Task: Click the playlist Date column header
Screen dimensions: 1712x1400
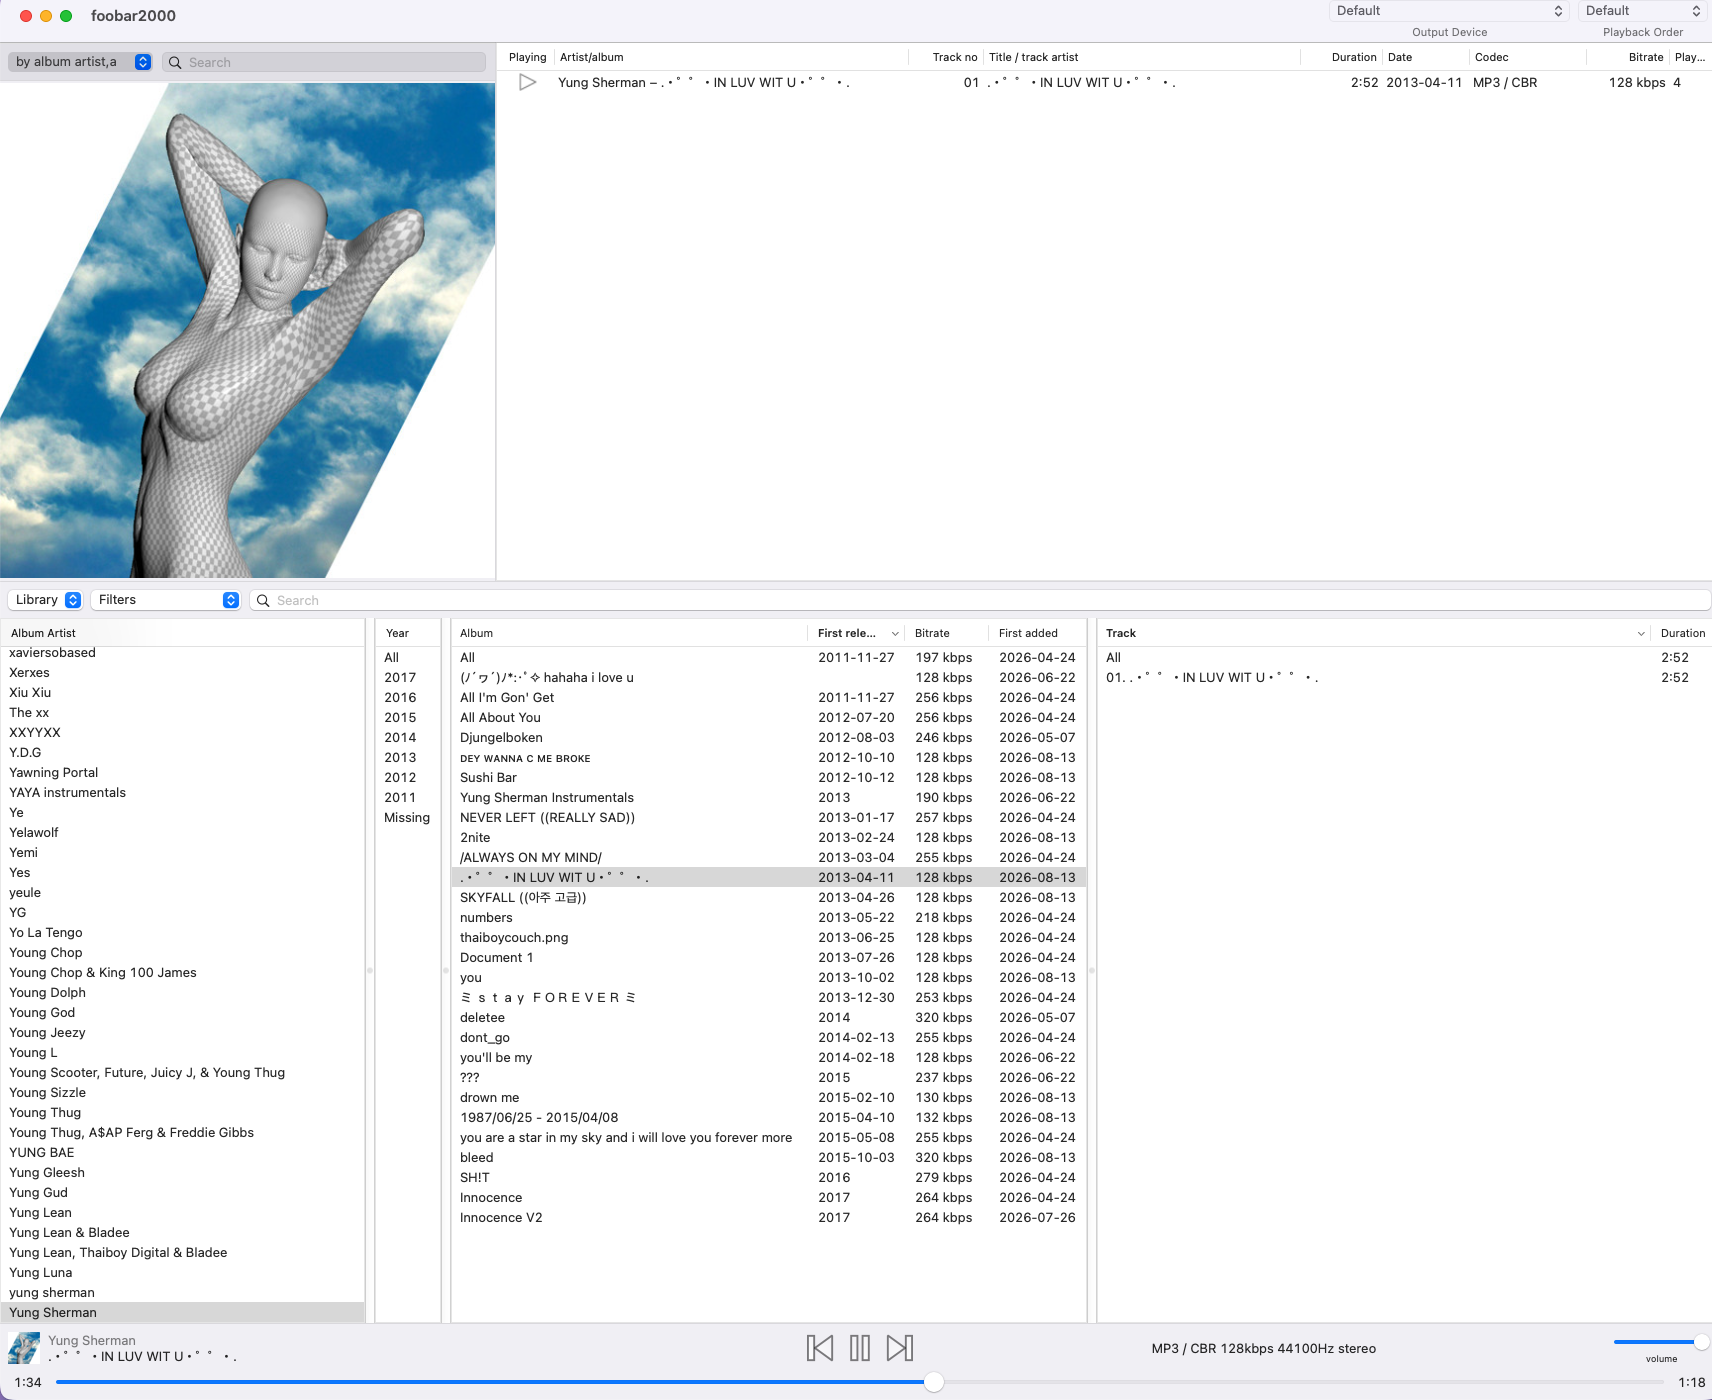Action: 1425,57
